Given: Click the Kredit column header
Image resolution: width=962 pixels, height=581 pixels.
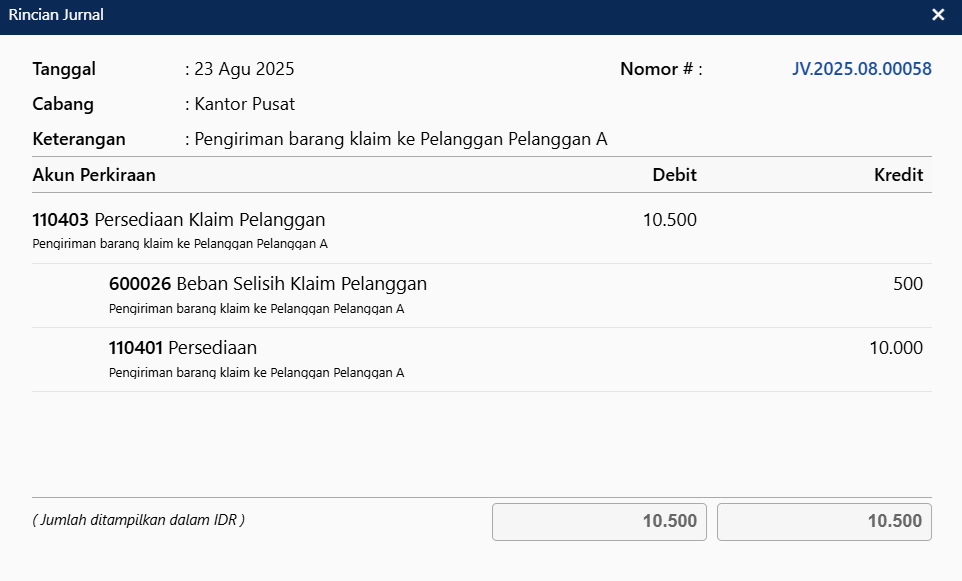Looking at the screenshot, I should click(898, 175).
